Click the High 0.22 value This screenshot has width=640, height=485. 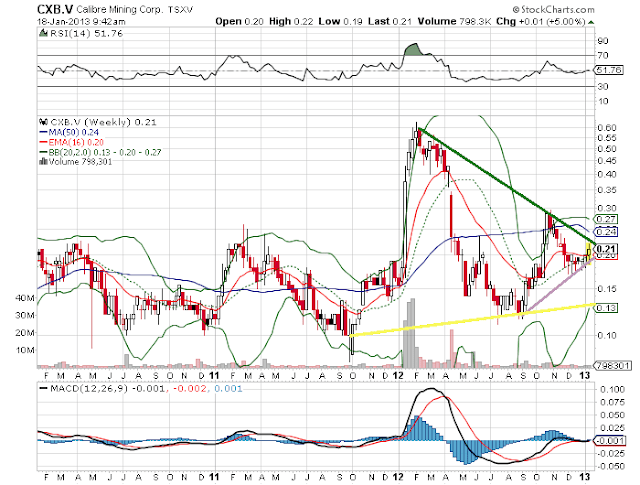coord(291,21)
